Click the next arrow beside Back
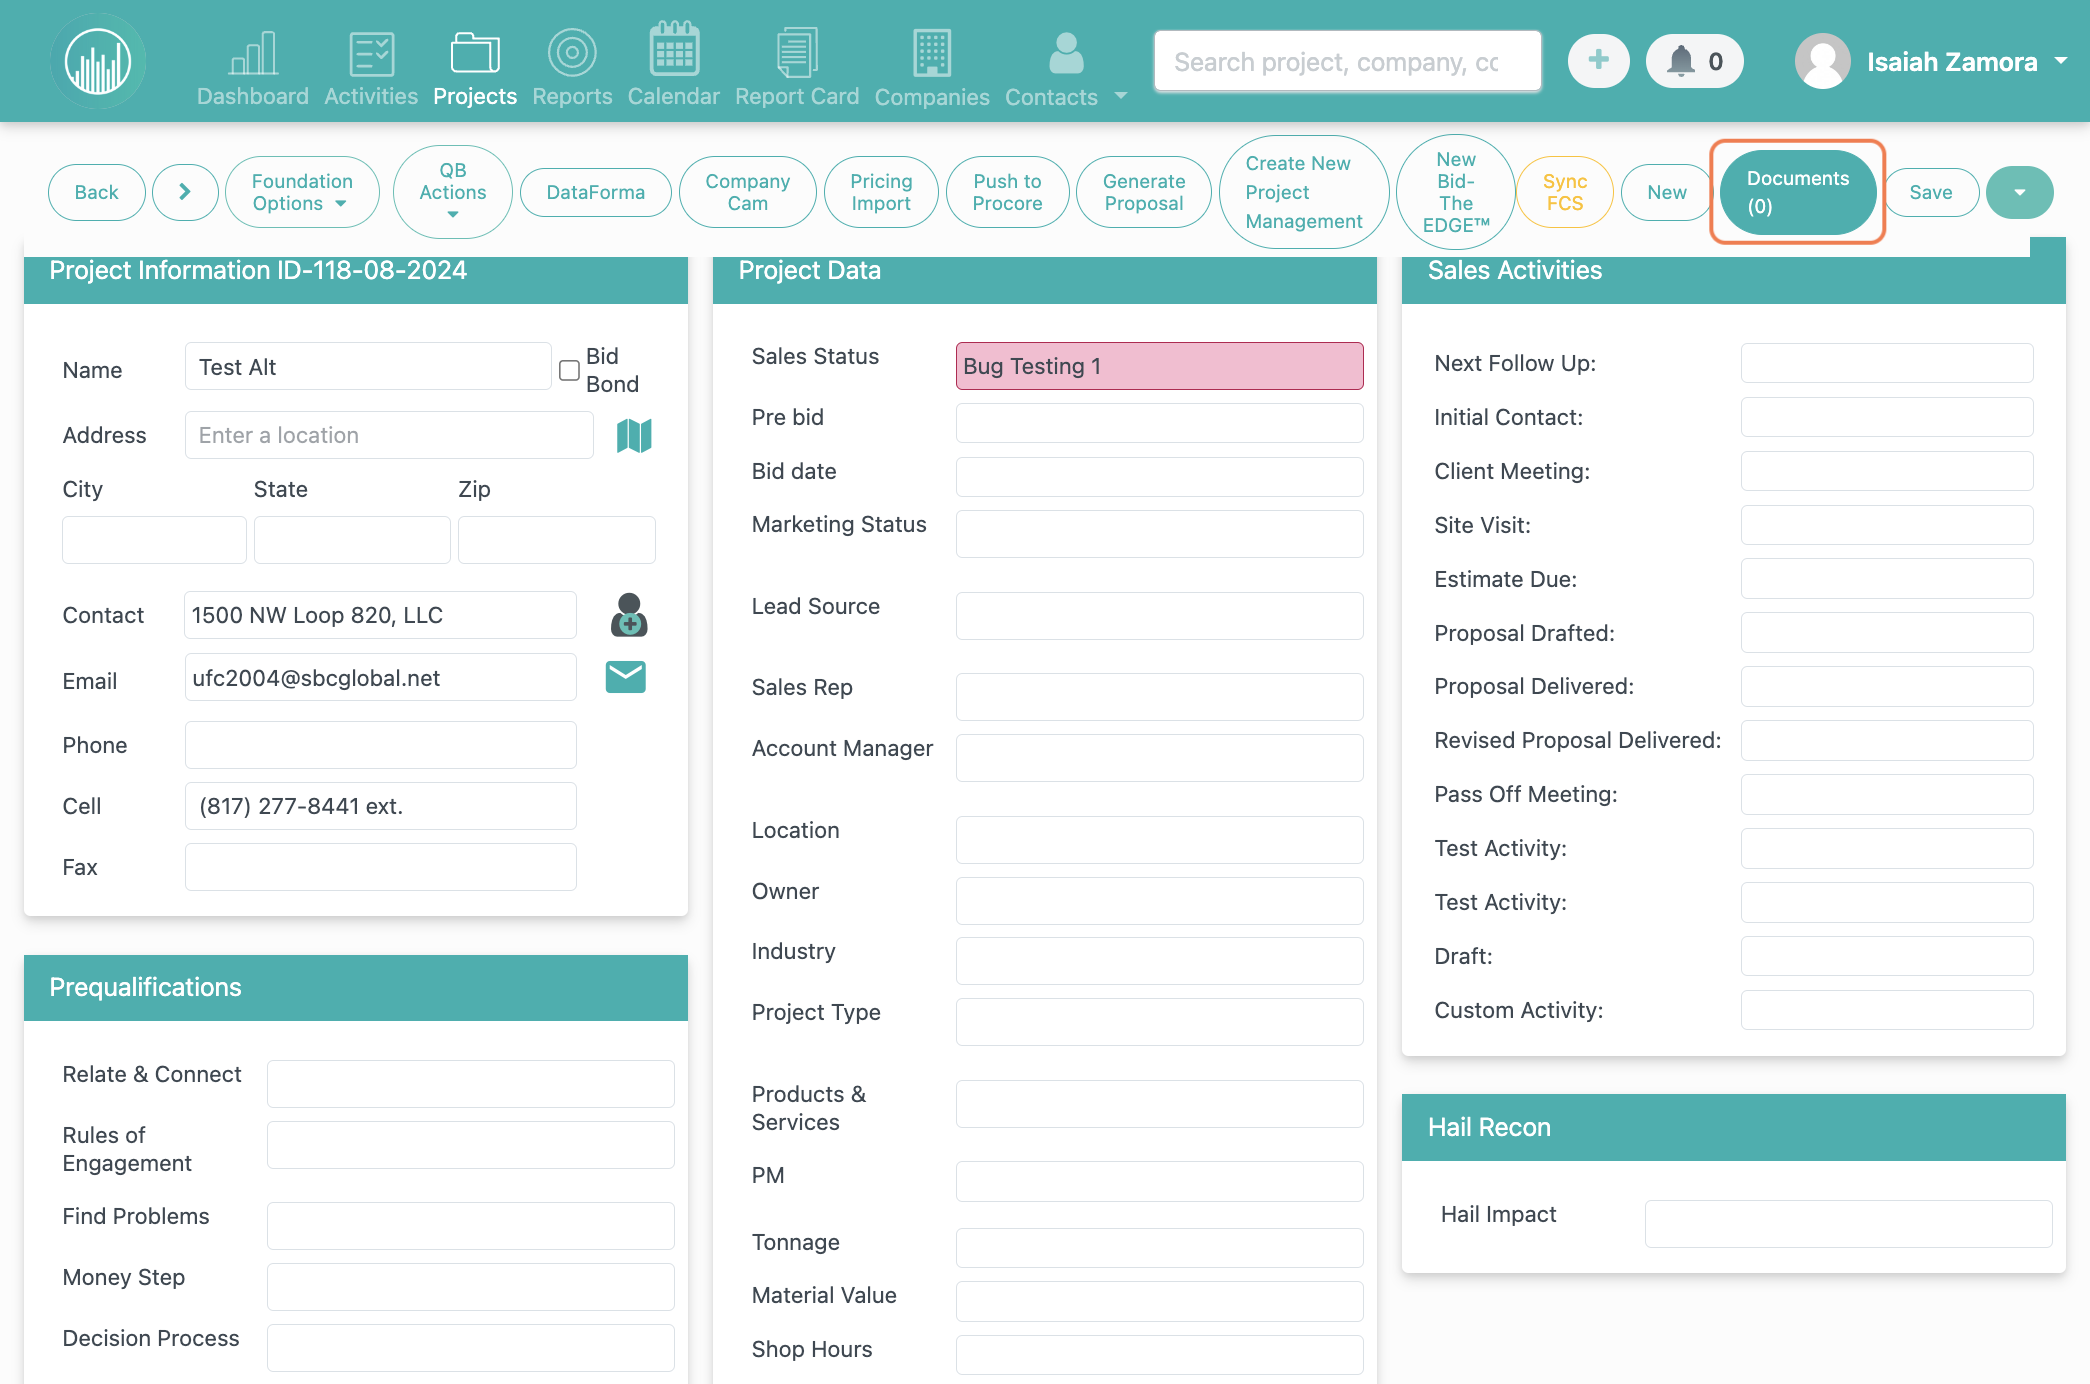Screen dimensions: 2090x1384 coord(185,192)
